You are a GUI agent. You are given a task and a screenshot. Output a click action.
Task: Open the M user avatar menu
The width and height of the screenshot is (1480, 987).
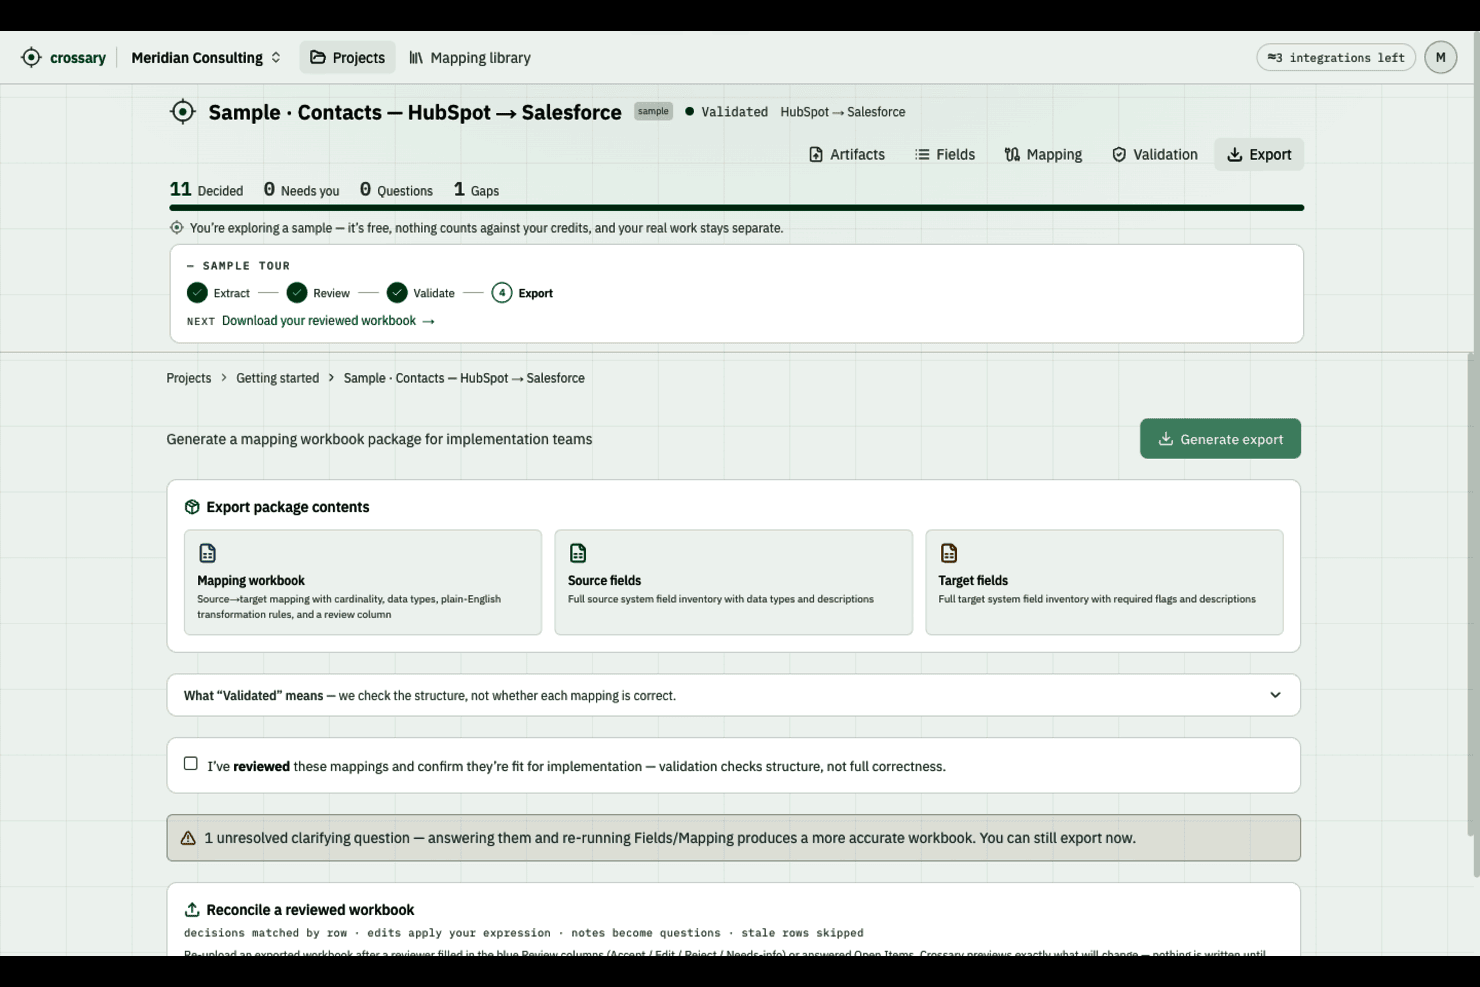pos(1440,57)
